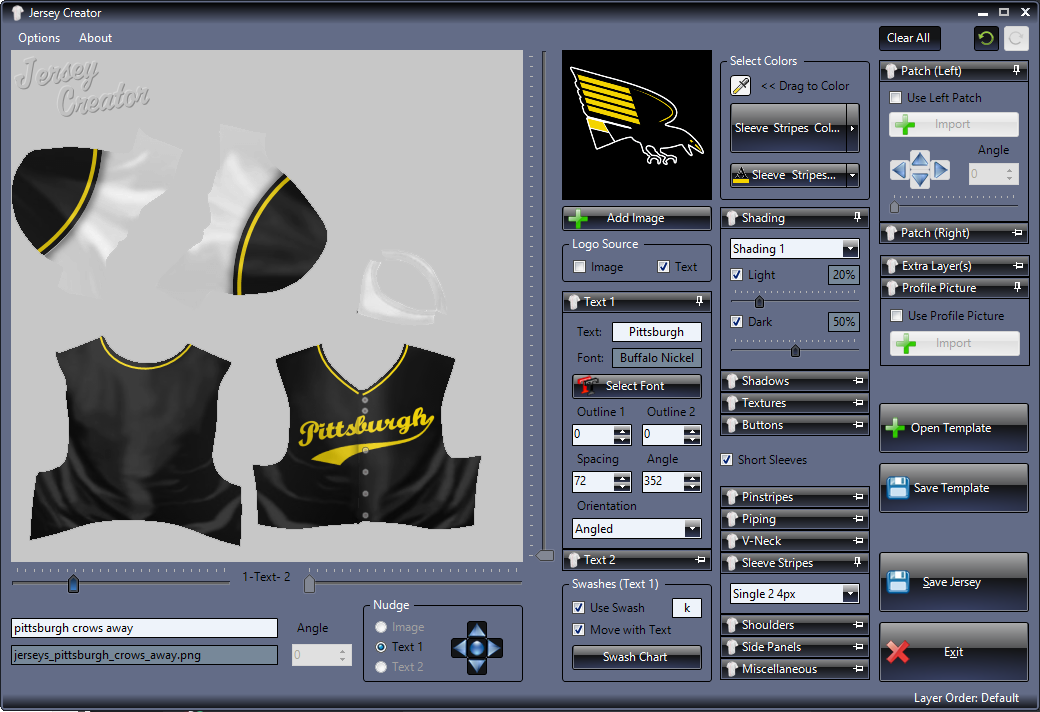Toggle Move with Text checkbox

pyautogui.click(x=578, y=630)
